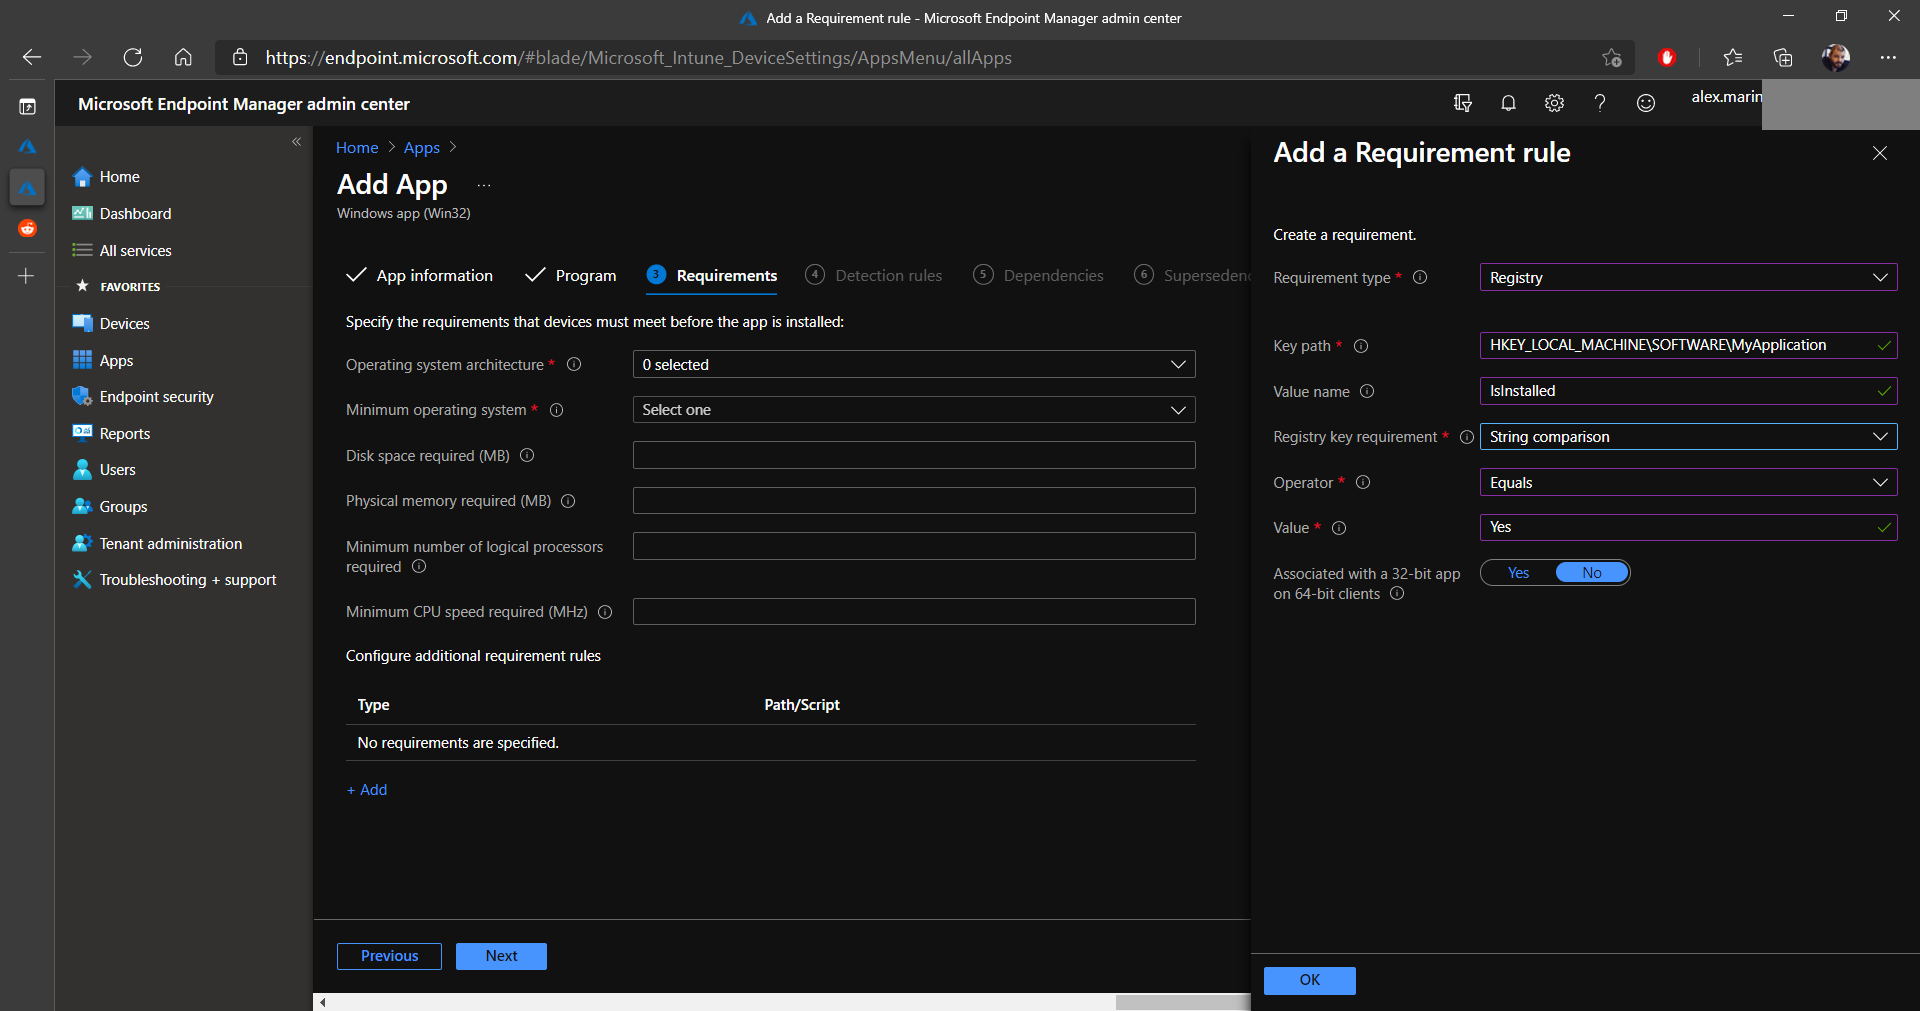Screen dimensions: 1920x1011
Task: Click the + Add requirement link
Action: [x=367, y=790]
